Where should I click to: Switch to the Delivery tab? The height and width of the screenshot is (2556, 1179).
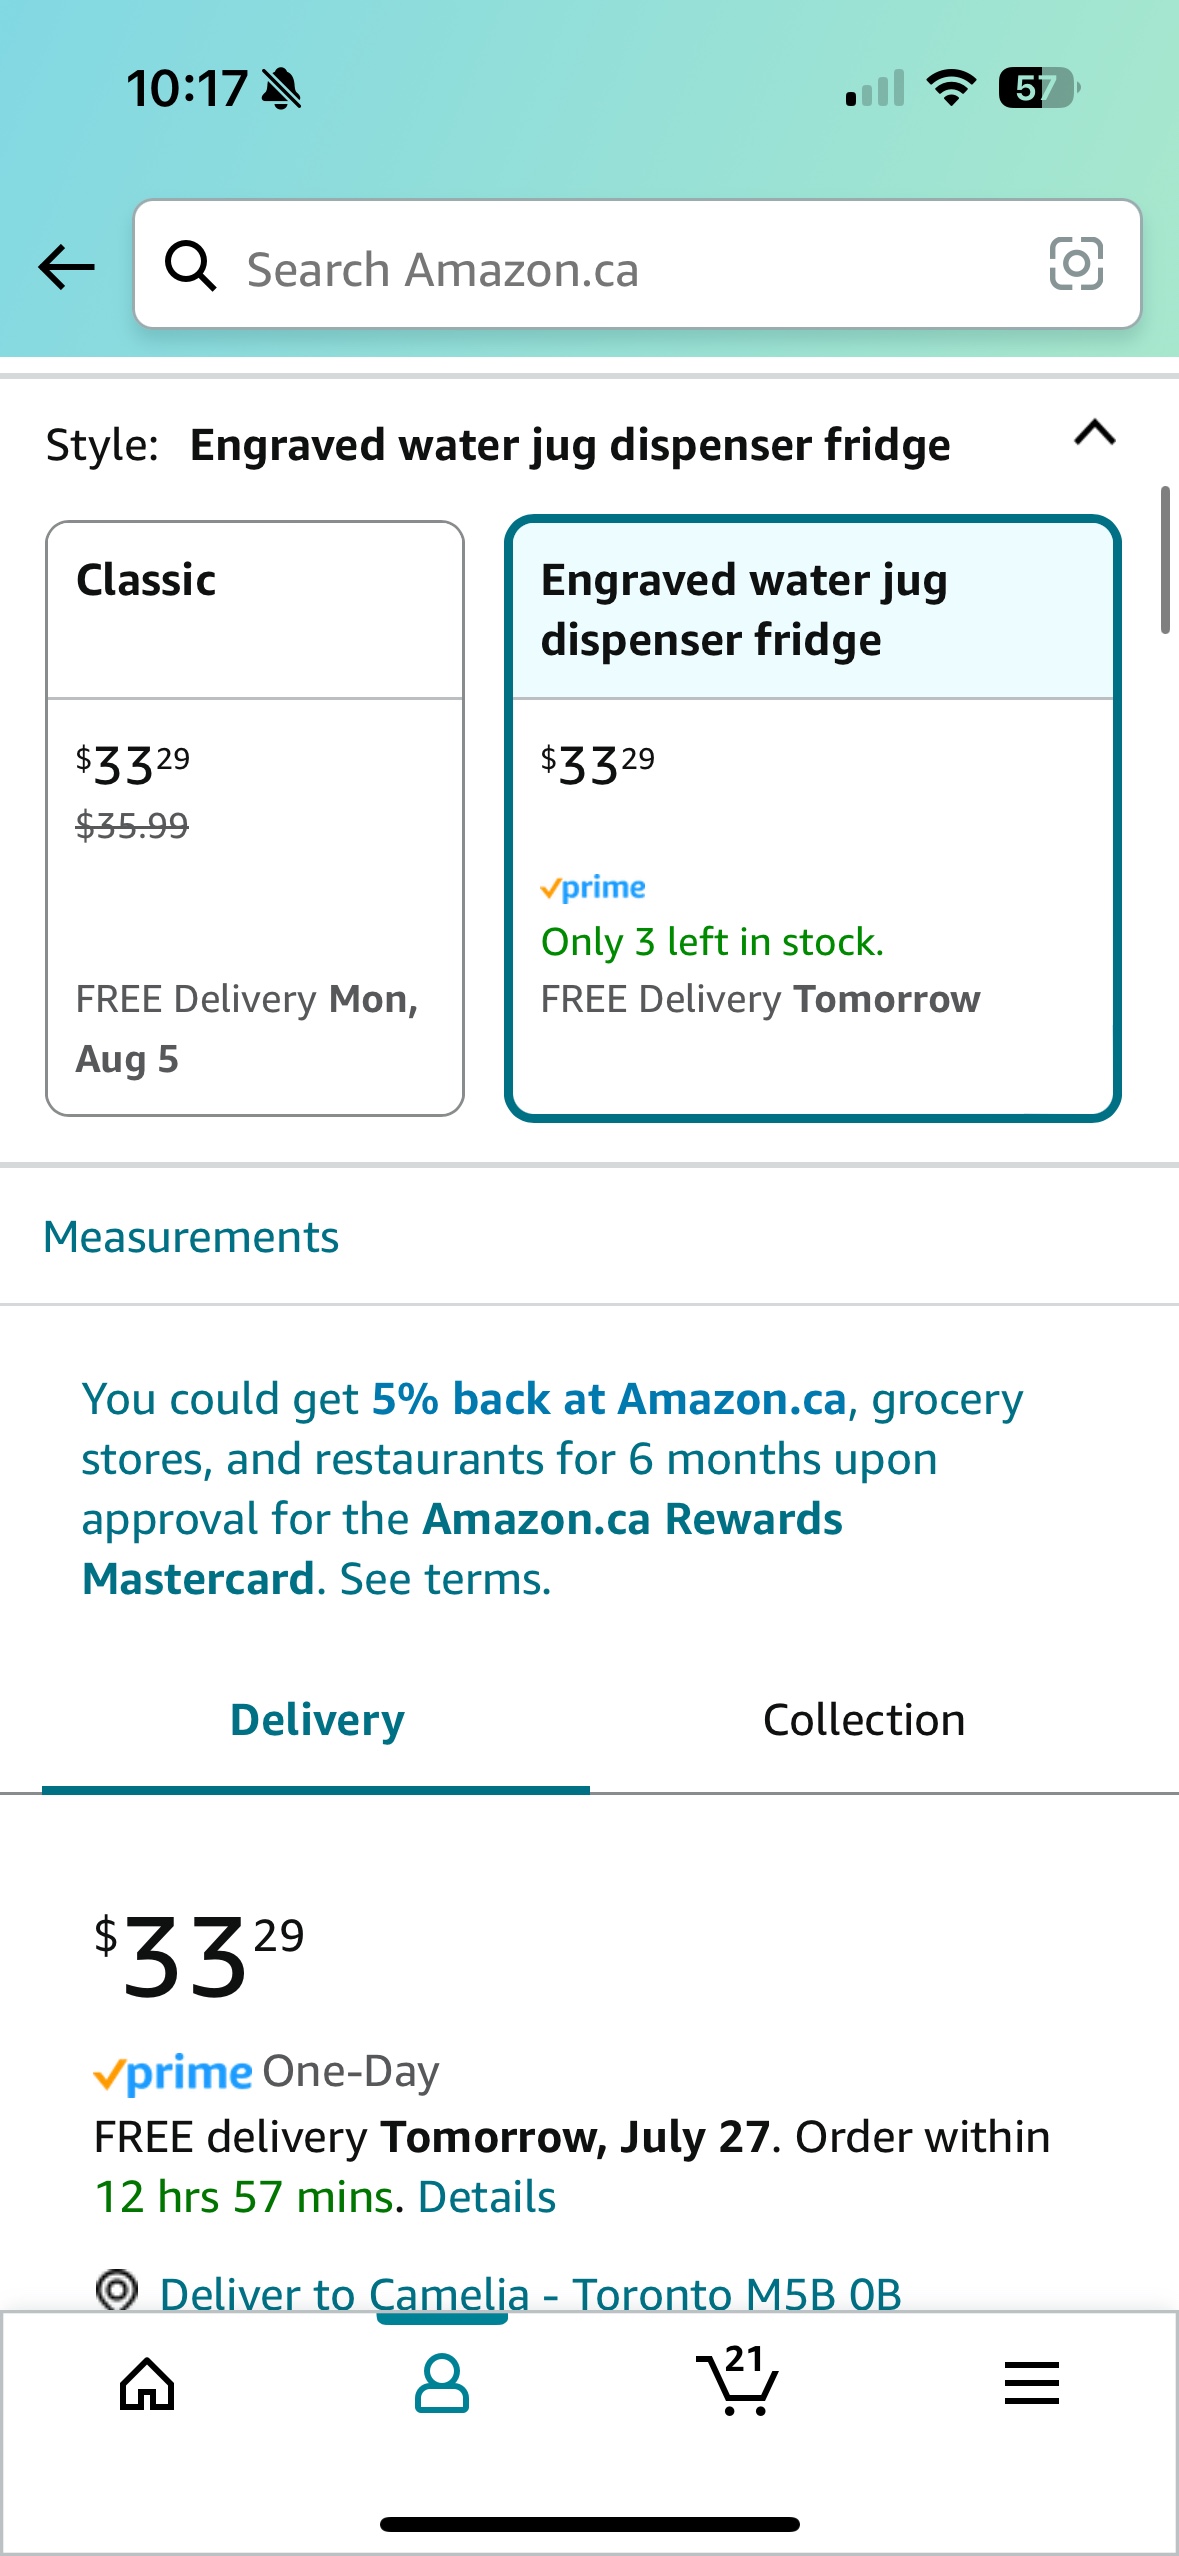[316, 1720]
